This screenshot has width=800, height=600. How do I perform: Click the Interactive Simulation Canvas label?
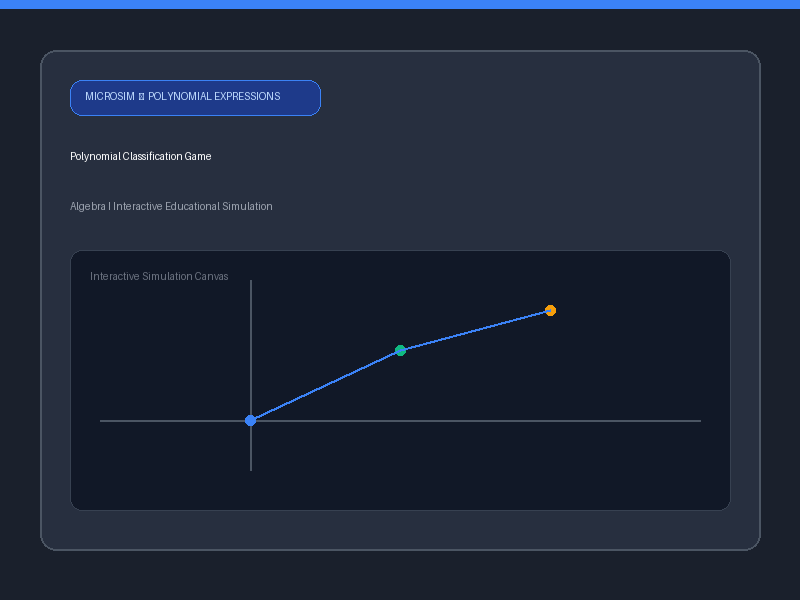pyautogui.click(x=159, y=276)
